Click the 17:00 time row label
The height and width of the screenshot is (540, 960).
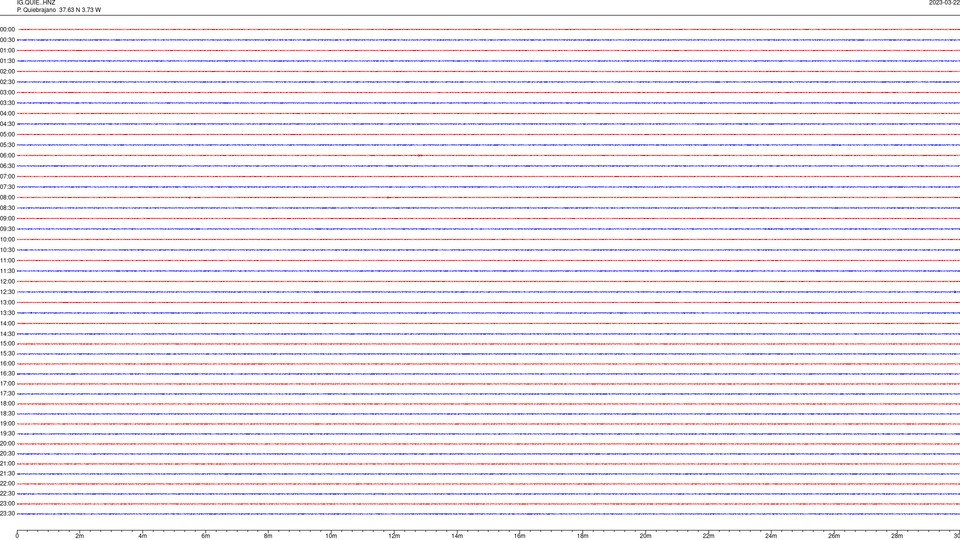7,384
